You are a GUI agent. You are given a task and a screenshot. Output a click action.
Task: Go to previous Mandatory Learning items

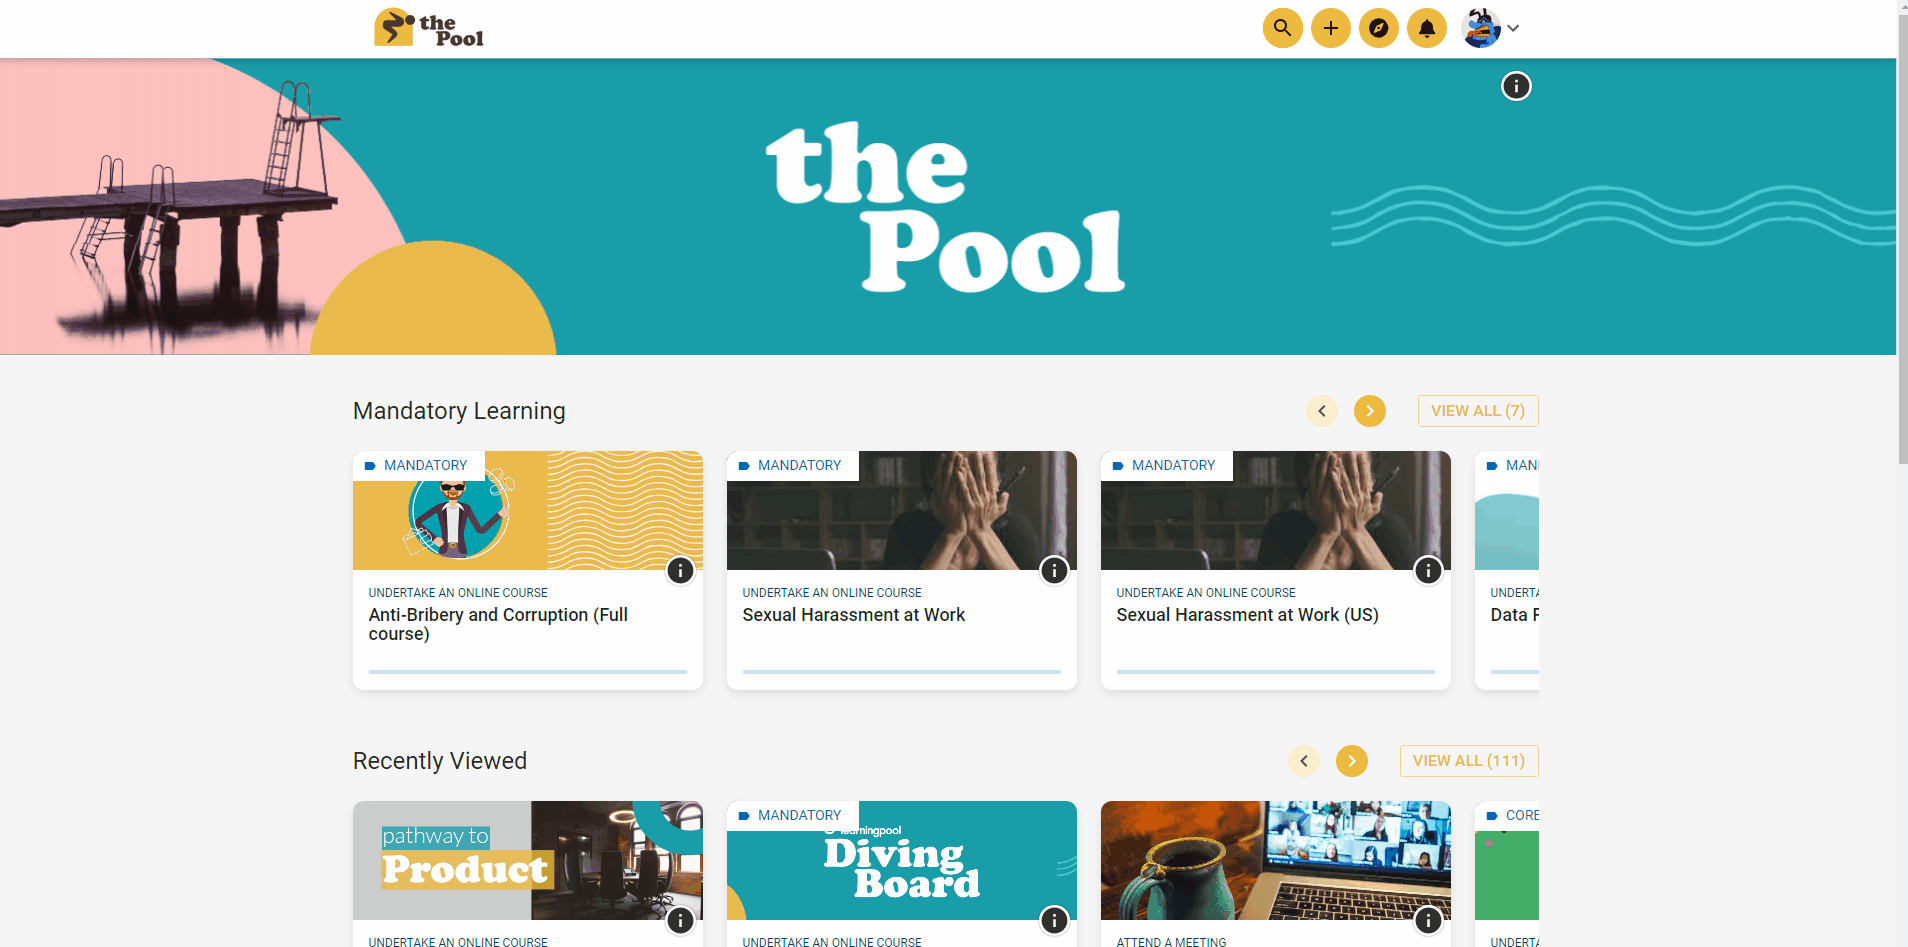point(1321,411)
